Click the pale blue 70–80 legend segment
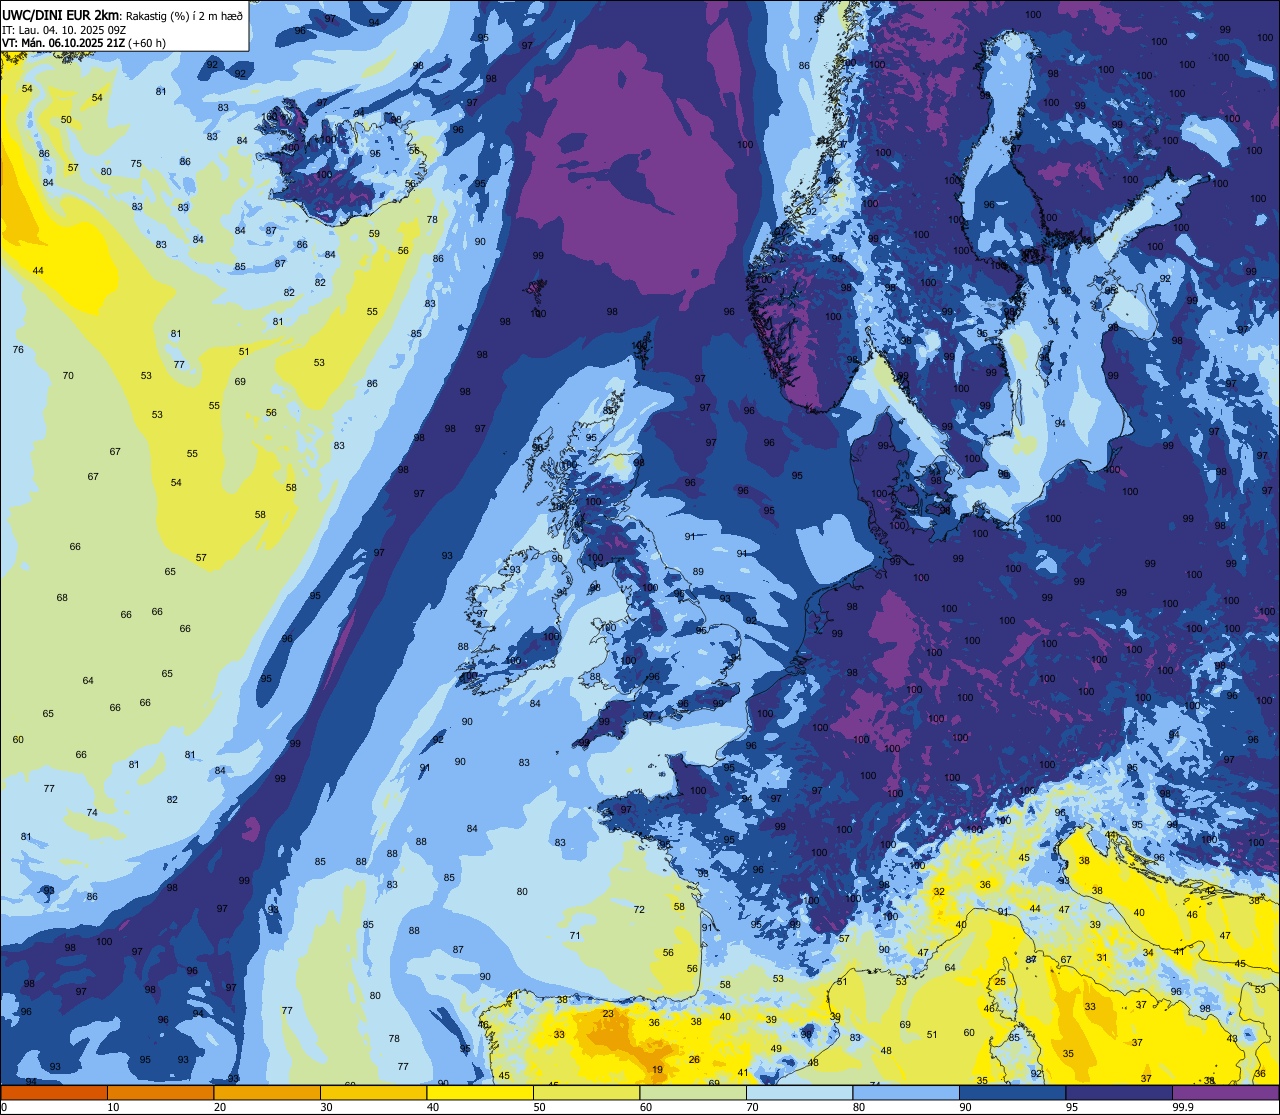Screen dimensions: 1280x1115 point(799,1092)
